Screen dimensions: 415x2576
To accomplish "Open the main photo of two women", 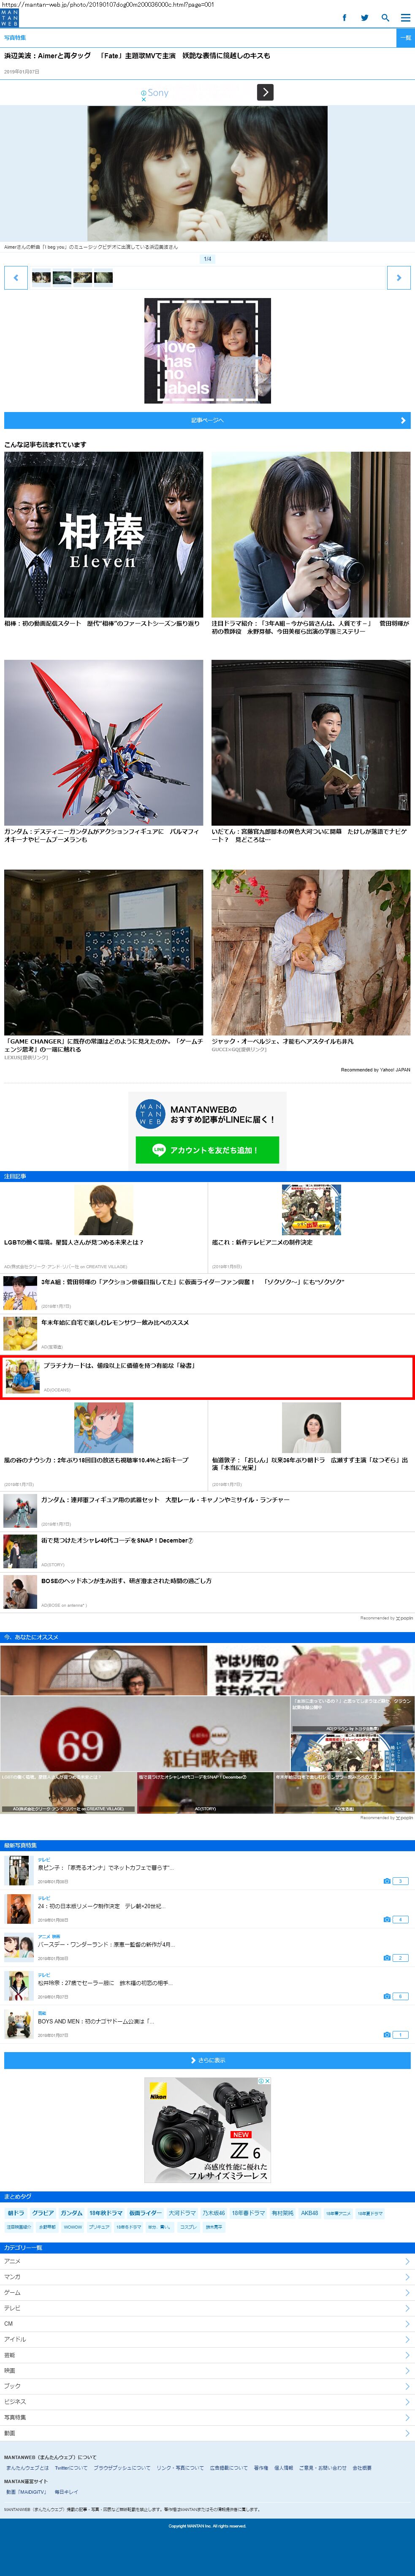I will point(207,173).
